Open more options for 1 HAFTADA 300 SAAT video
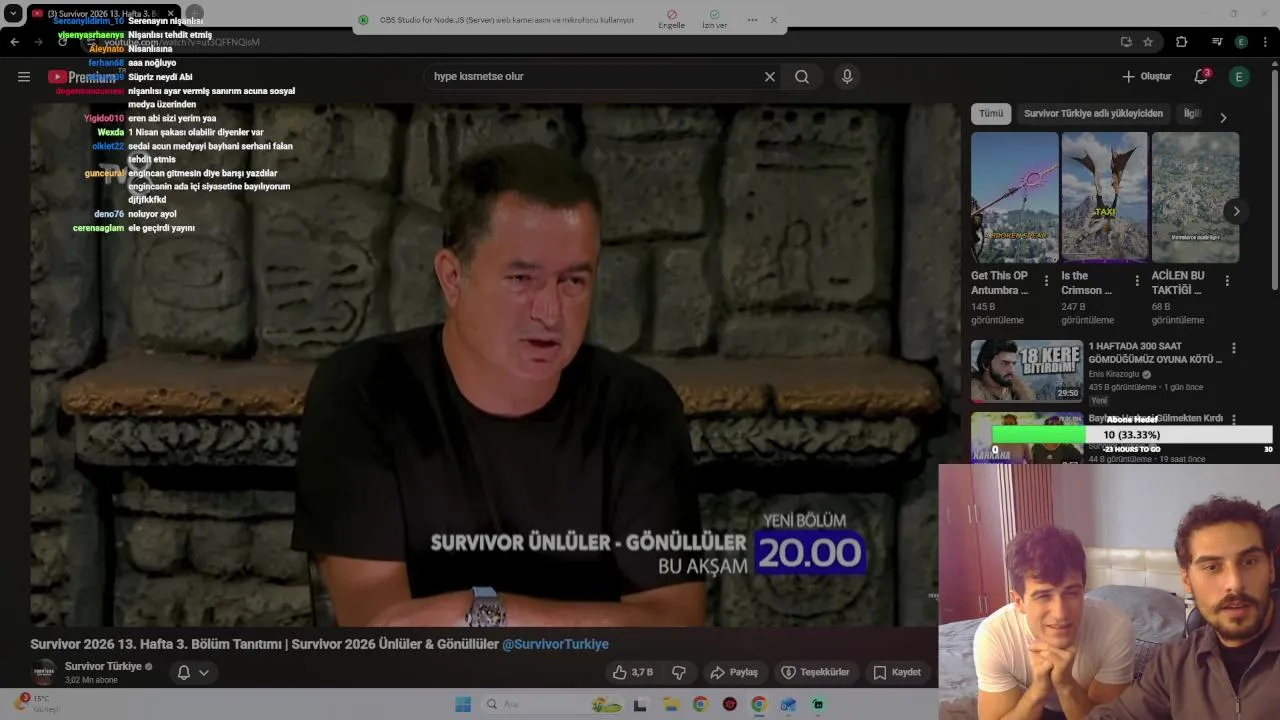 tap(1233, 349)
